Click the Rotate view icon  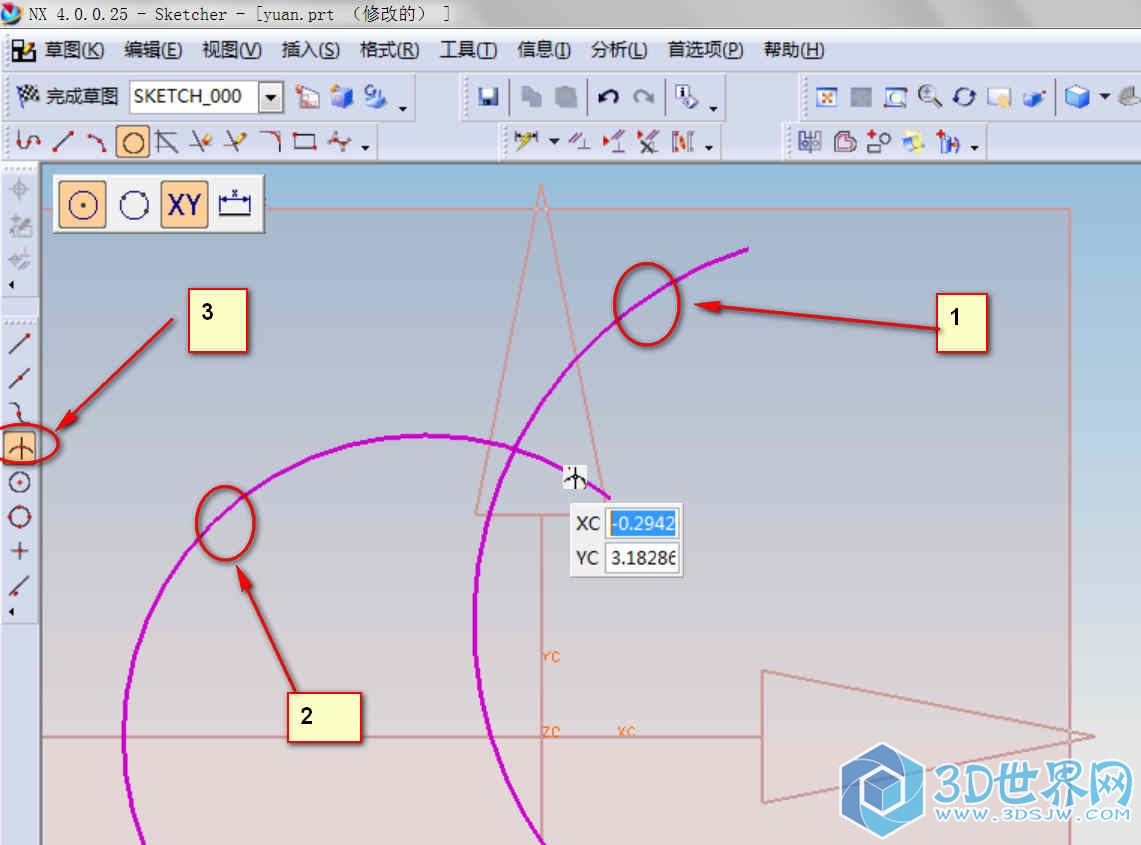tap(964, 97)
